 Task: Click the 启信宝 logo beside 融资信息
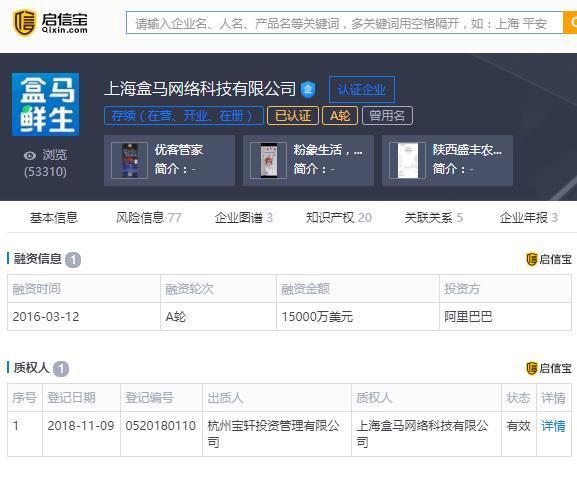click(549, 259)
